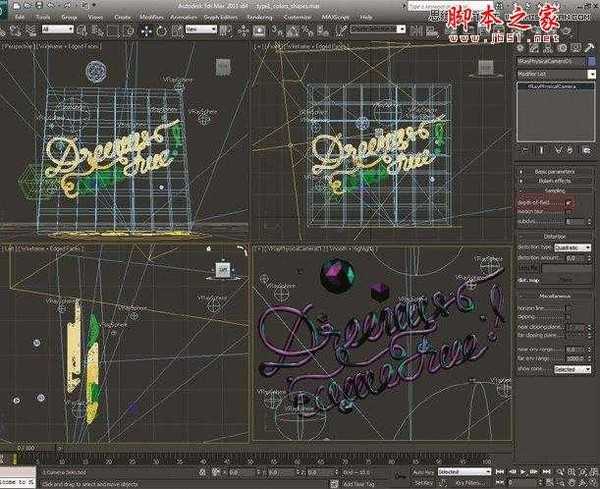Viewport: 600px width, 489px height.
Task: Open the distortion type dropdown
Action: 574,247
